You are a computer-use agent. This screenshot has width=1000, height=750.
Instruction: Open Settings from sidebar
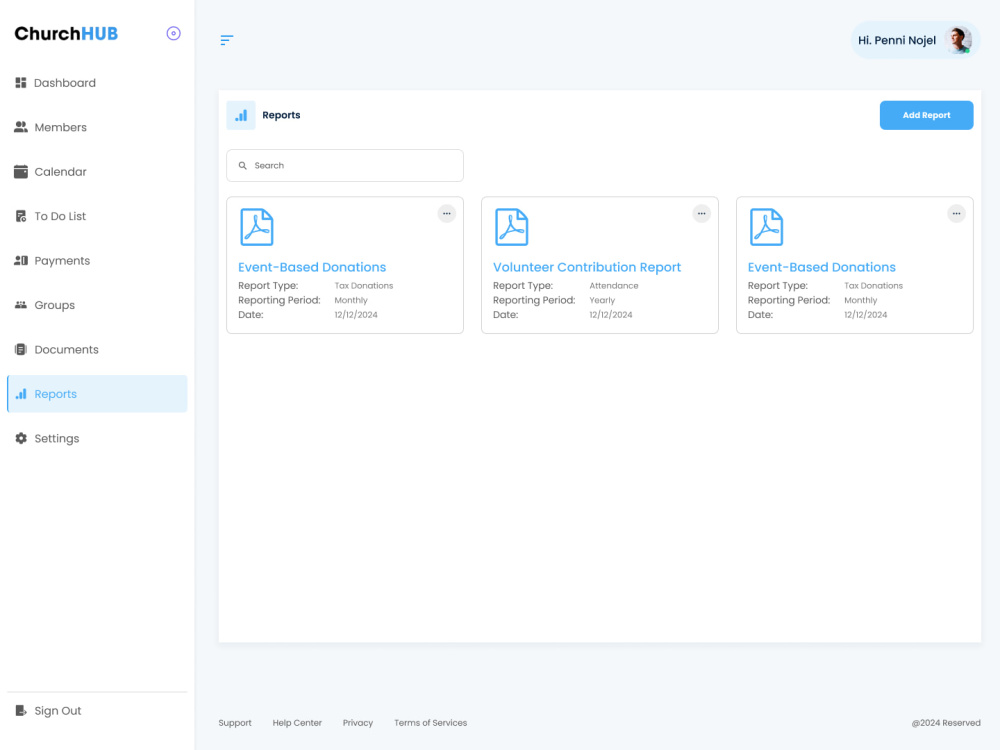click(97, 438)
